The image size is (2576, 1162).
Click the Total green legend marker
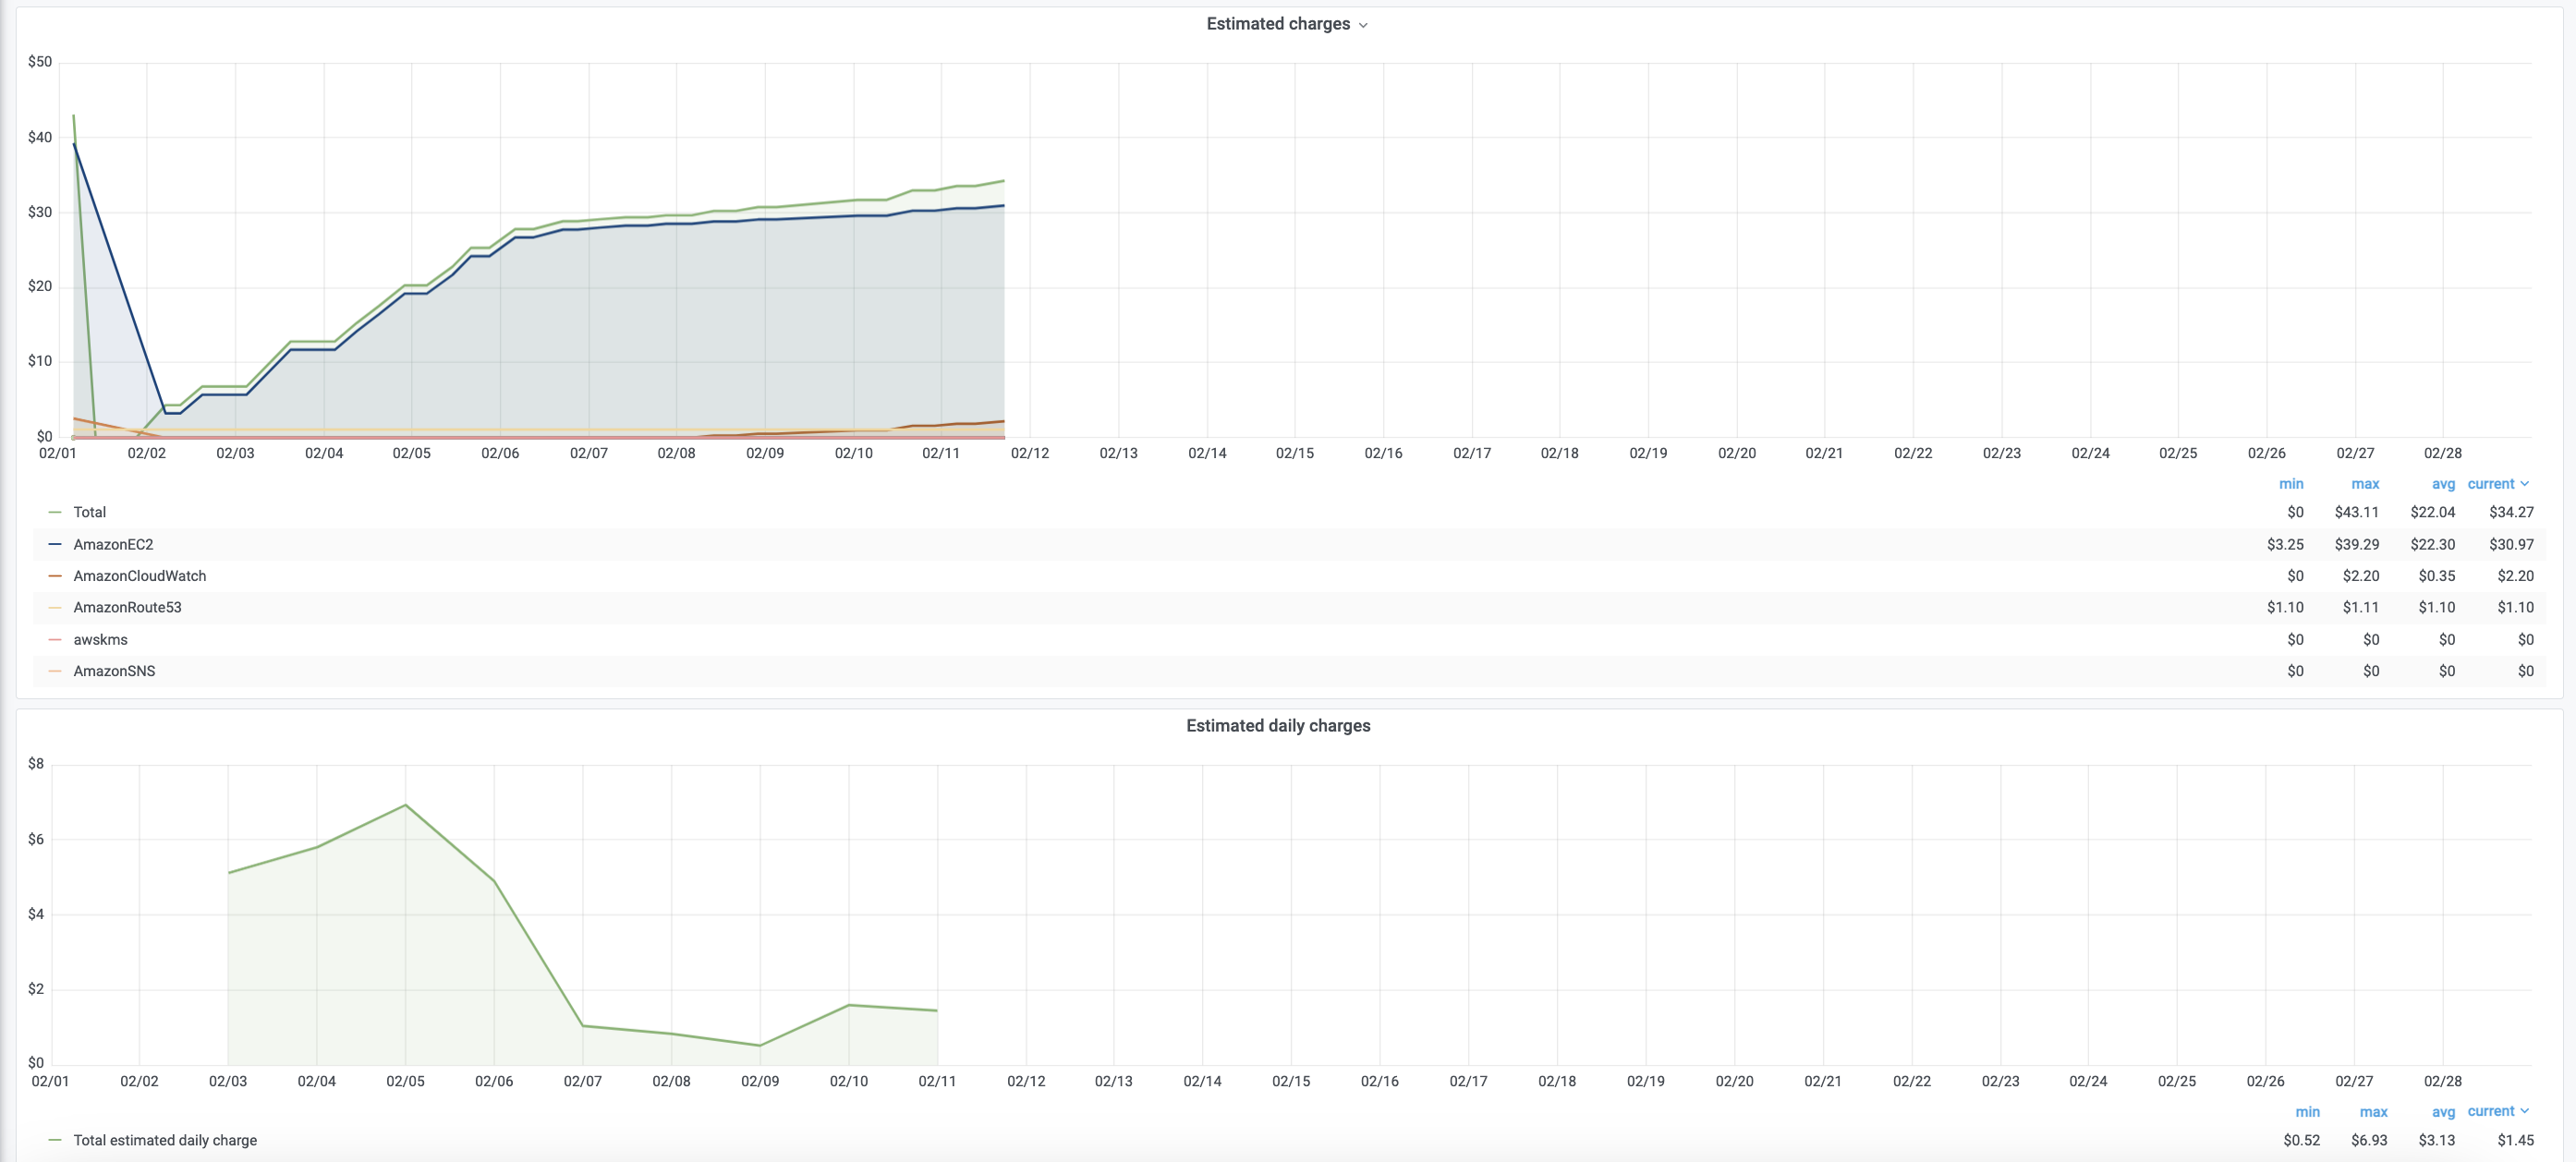tap(55, 512)
